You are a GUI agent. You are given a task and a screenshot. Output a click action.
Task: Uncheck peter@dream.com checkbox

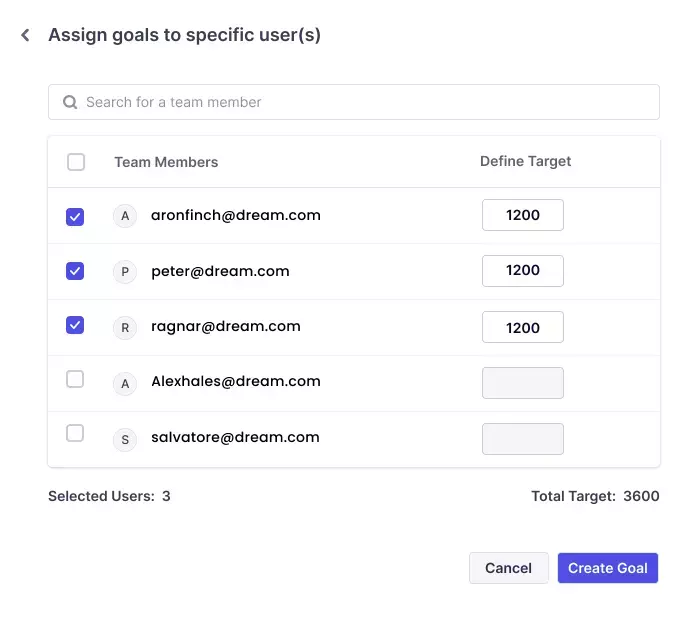tap(75, 271)
